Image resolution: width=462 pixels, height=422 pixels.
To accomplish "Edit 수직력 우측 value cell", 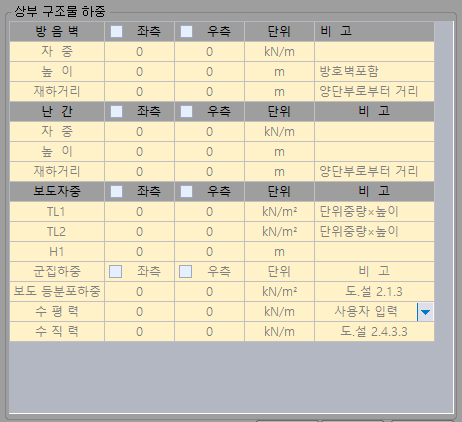I will 209,332.
